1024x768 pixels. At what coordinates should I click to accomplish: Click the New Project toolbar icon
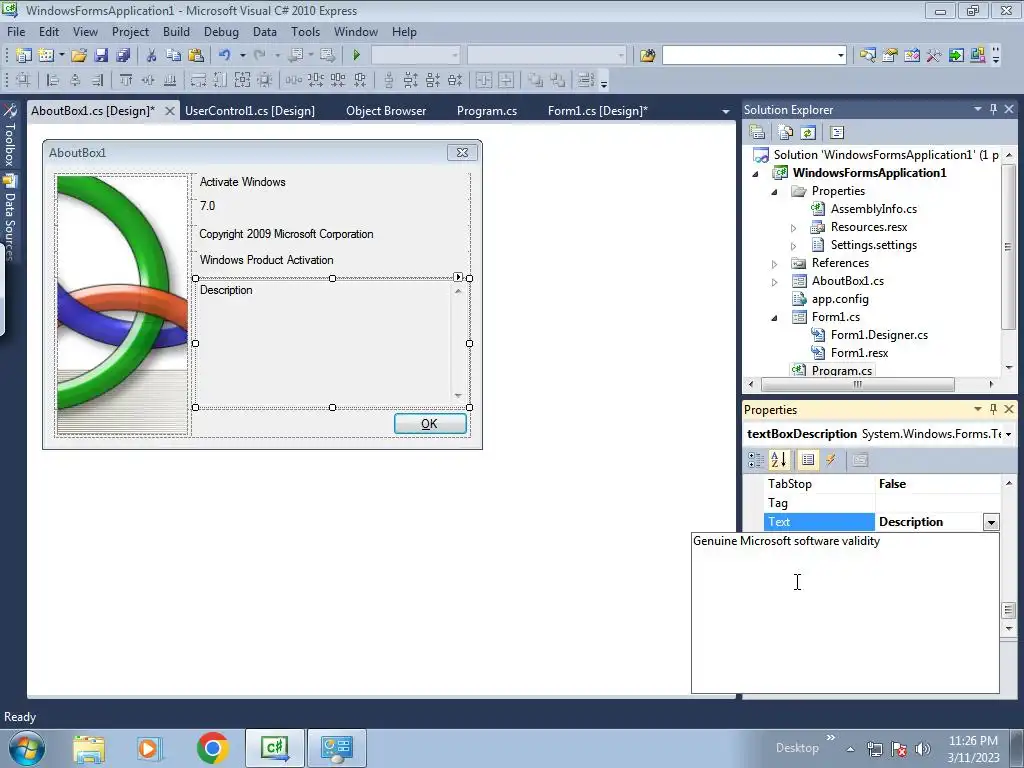pos(24,56)
